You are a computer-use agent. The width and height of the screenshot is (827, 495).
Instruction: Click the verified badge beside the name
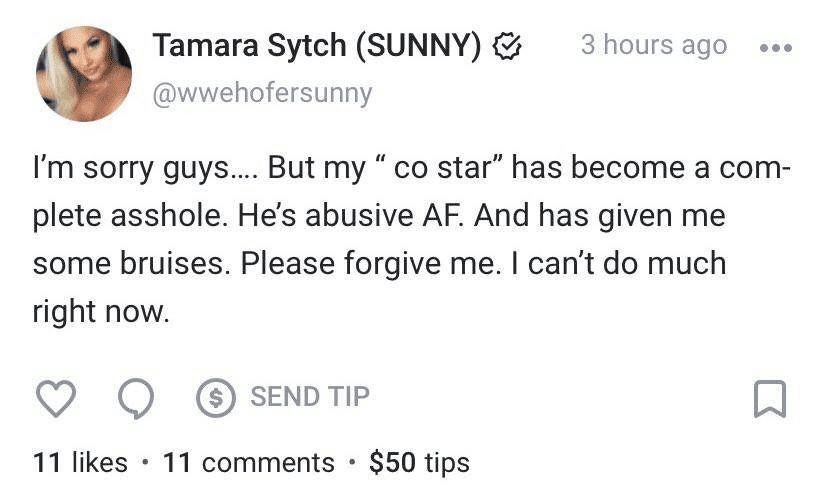point(508,46)
